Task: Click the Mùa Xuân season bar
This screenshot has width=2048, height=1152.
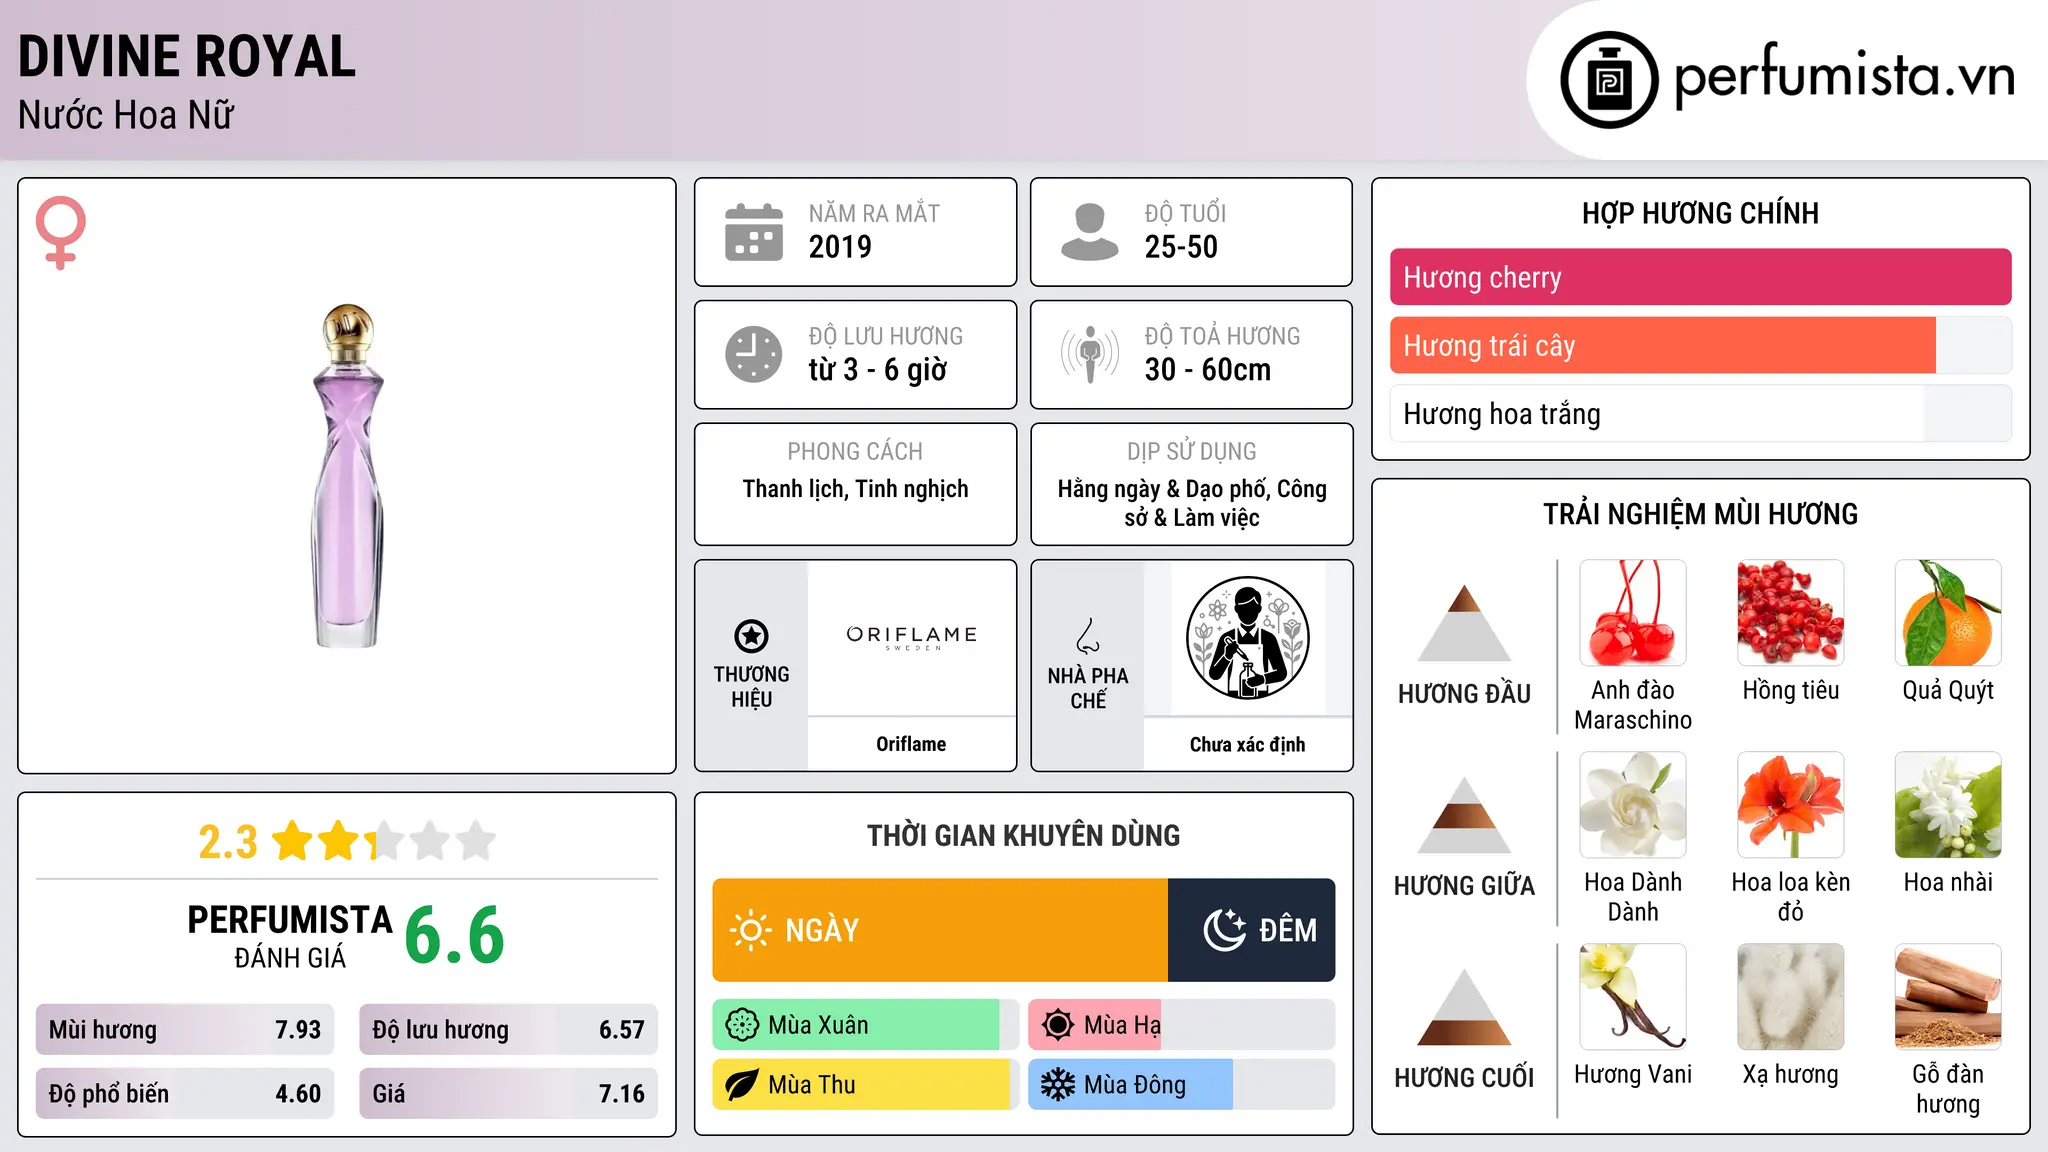Action: (865, 1025)
